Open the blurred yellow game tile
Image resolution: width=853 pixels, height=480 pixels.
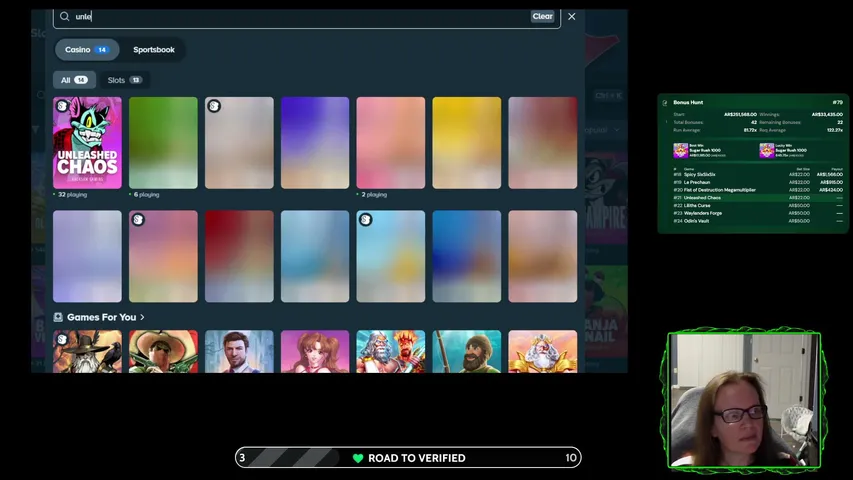click(x=467, y=143)
